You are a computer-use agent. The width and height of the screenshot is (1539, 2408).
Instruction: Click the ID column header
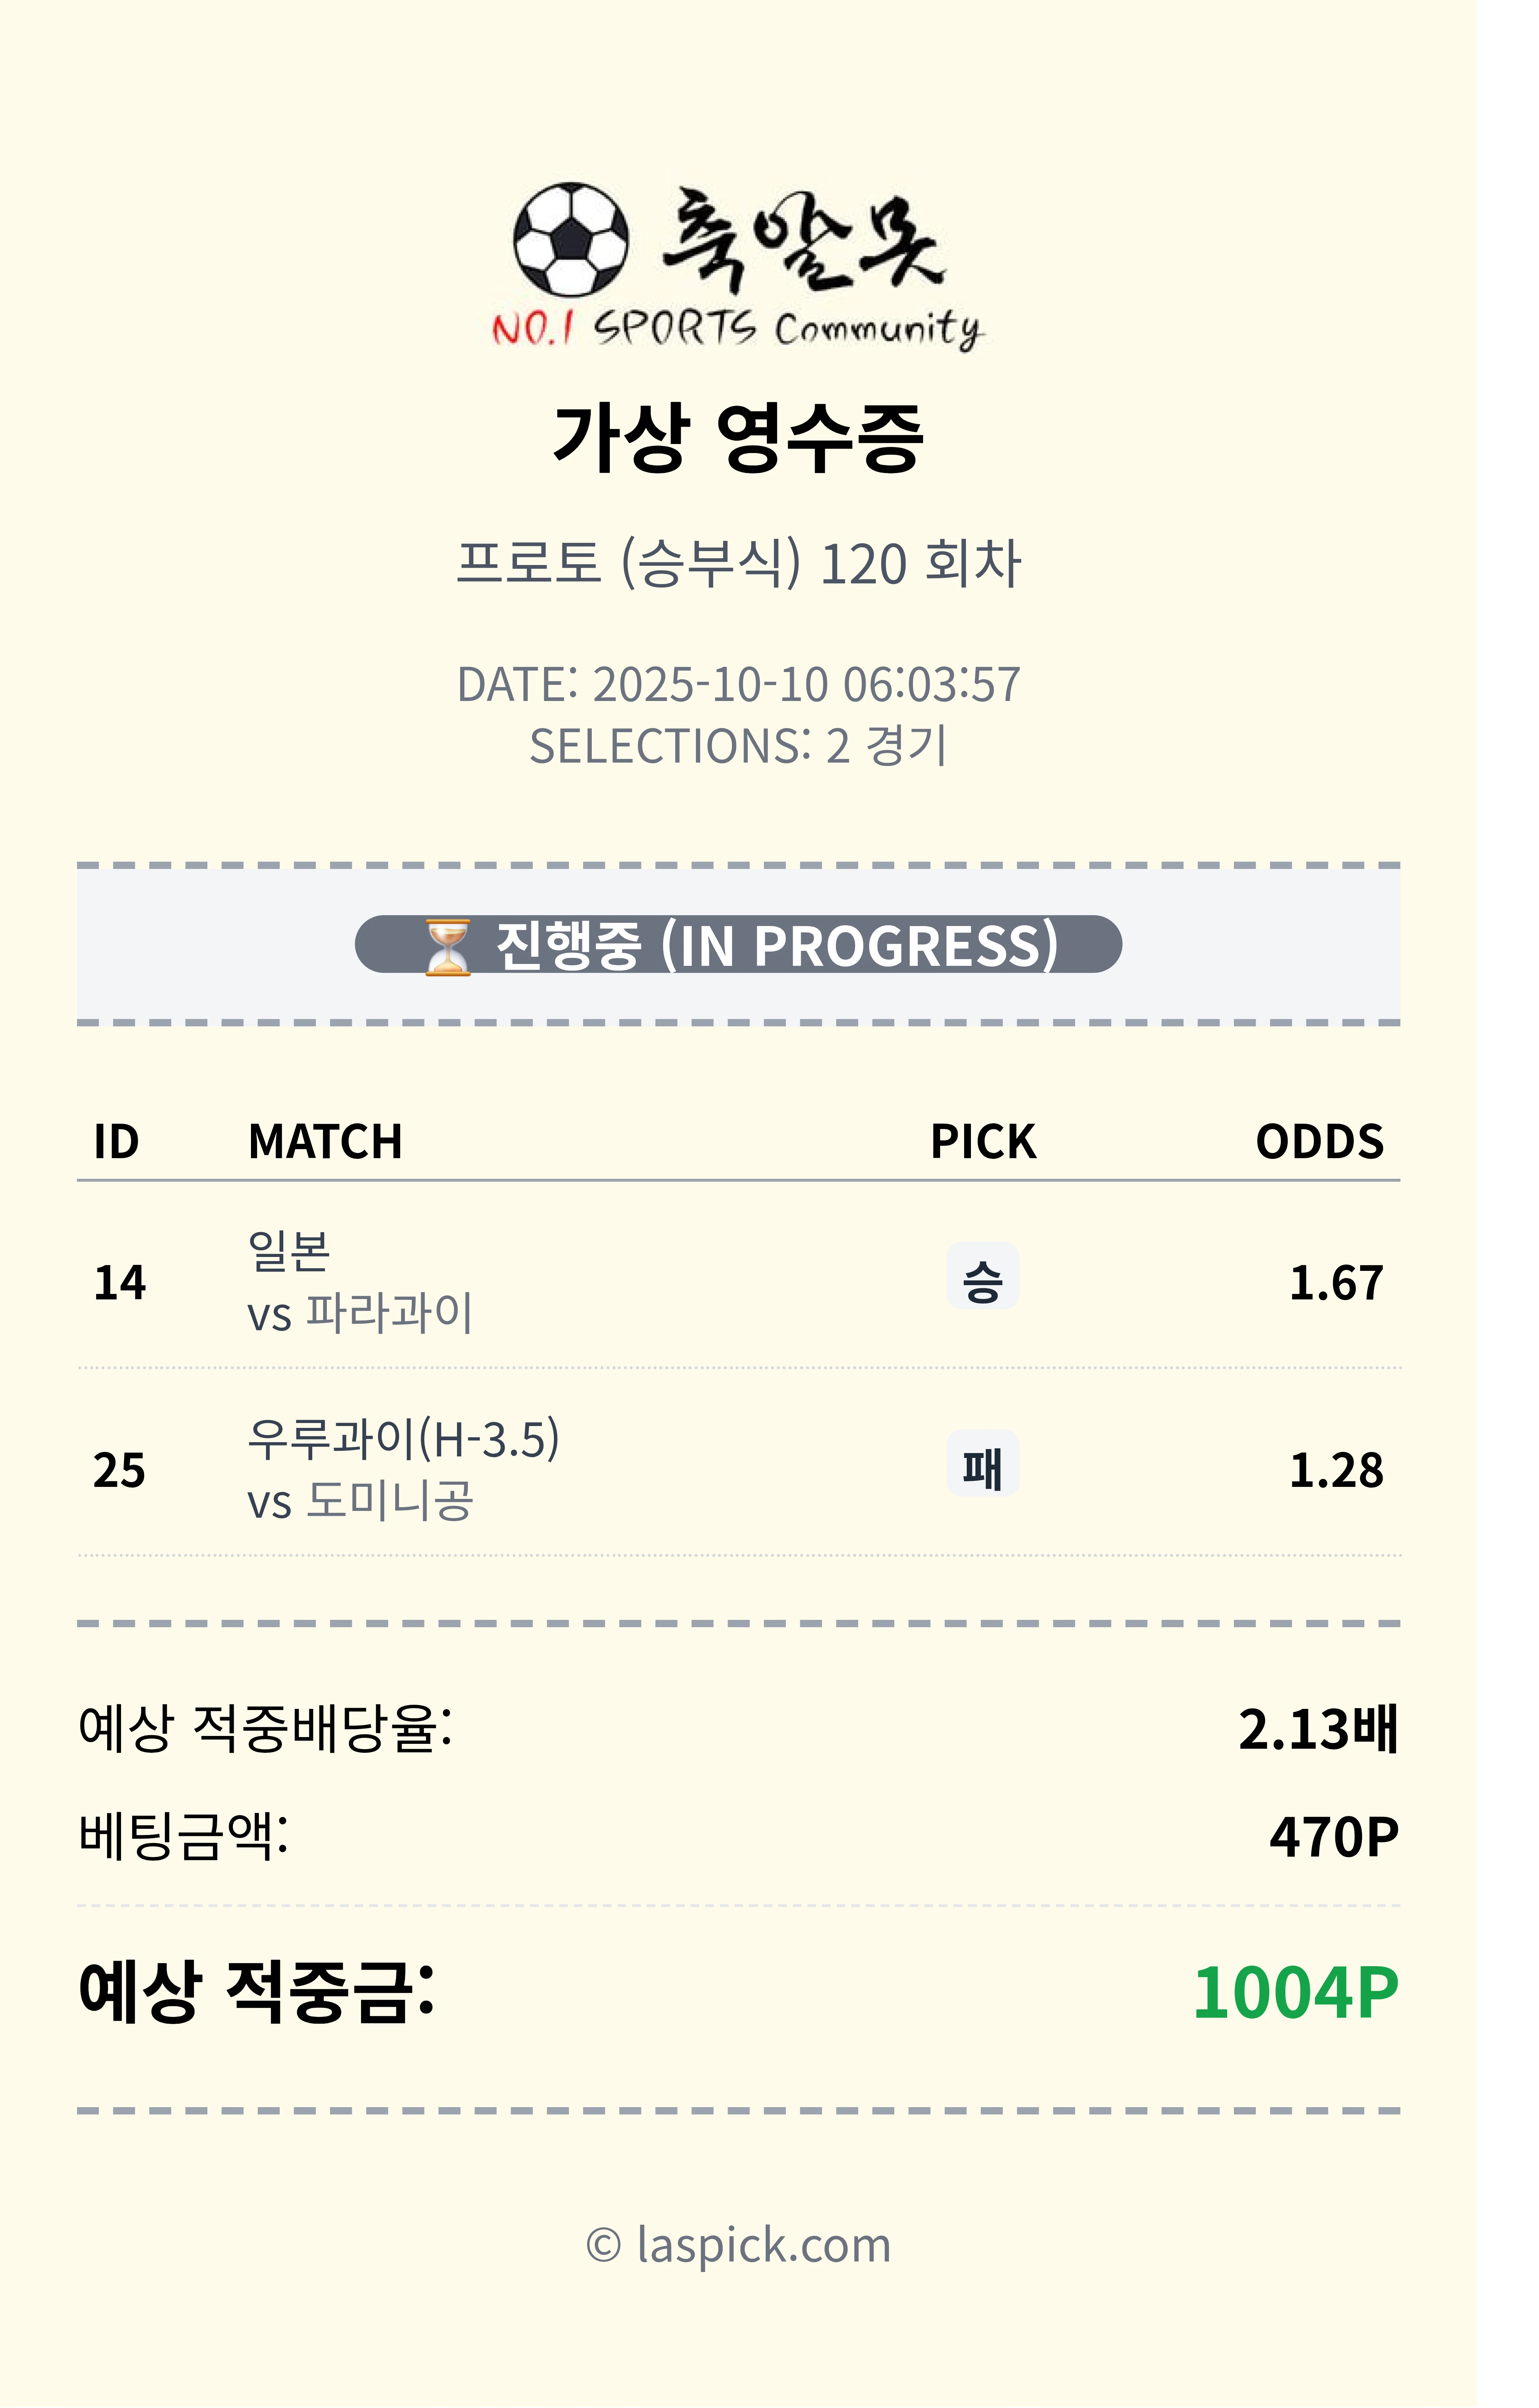coord(116,1141)
